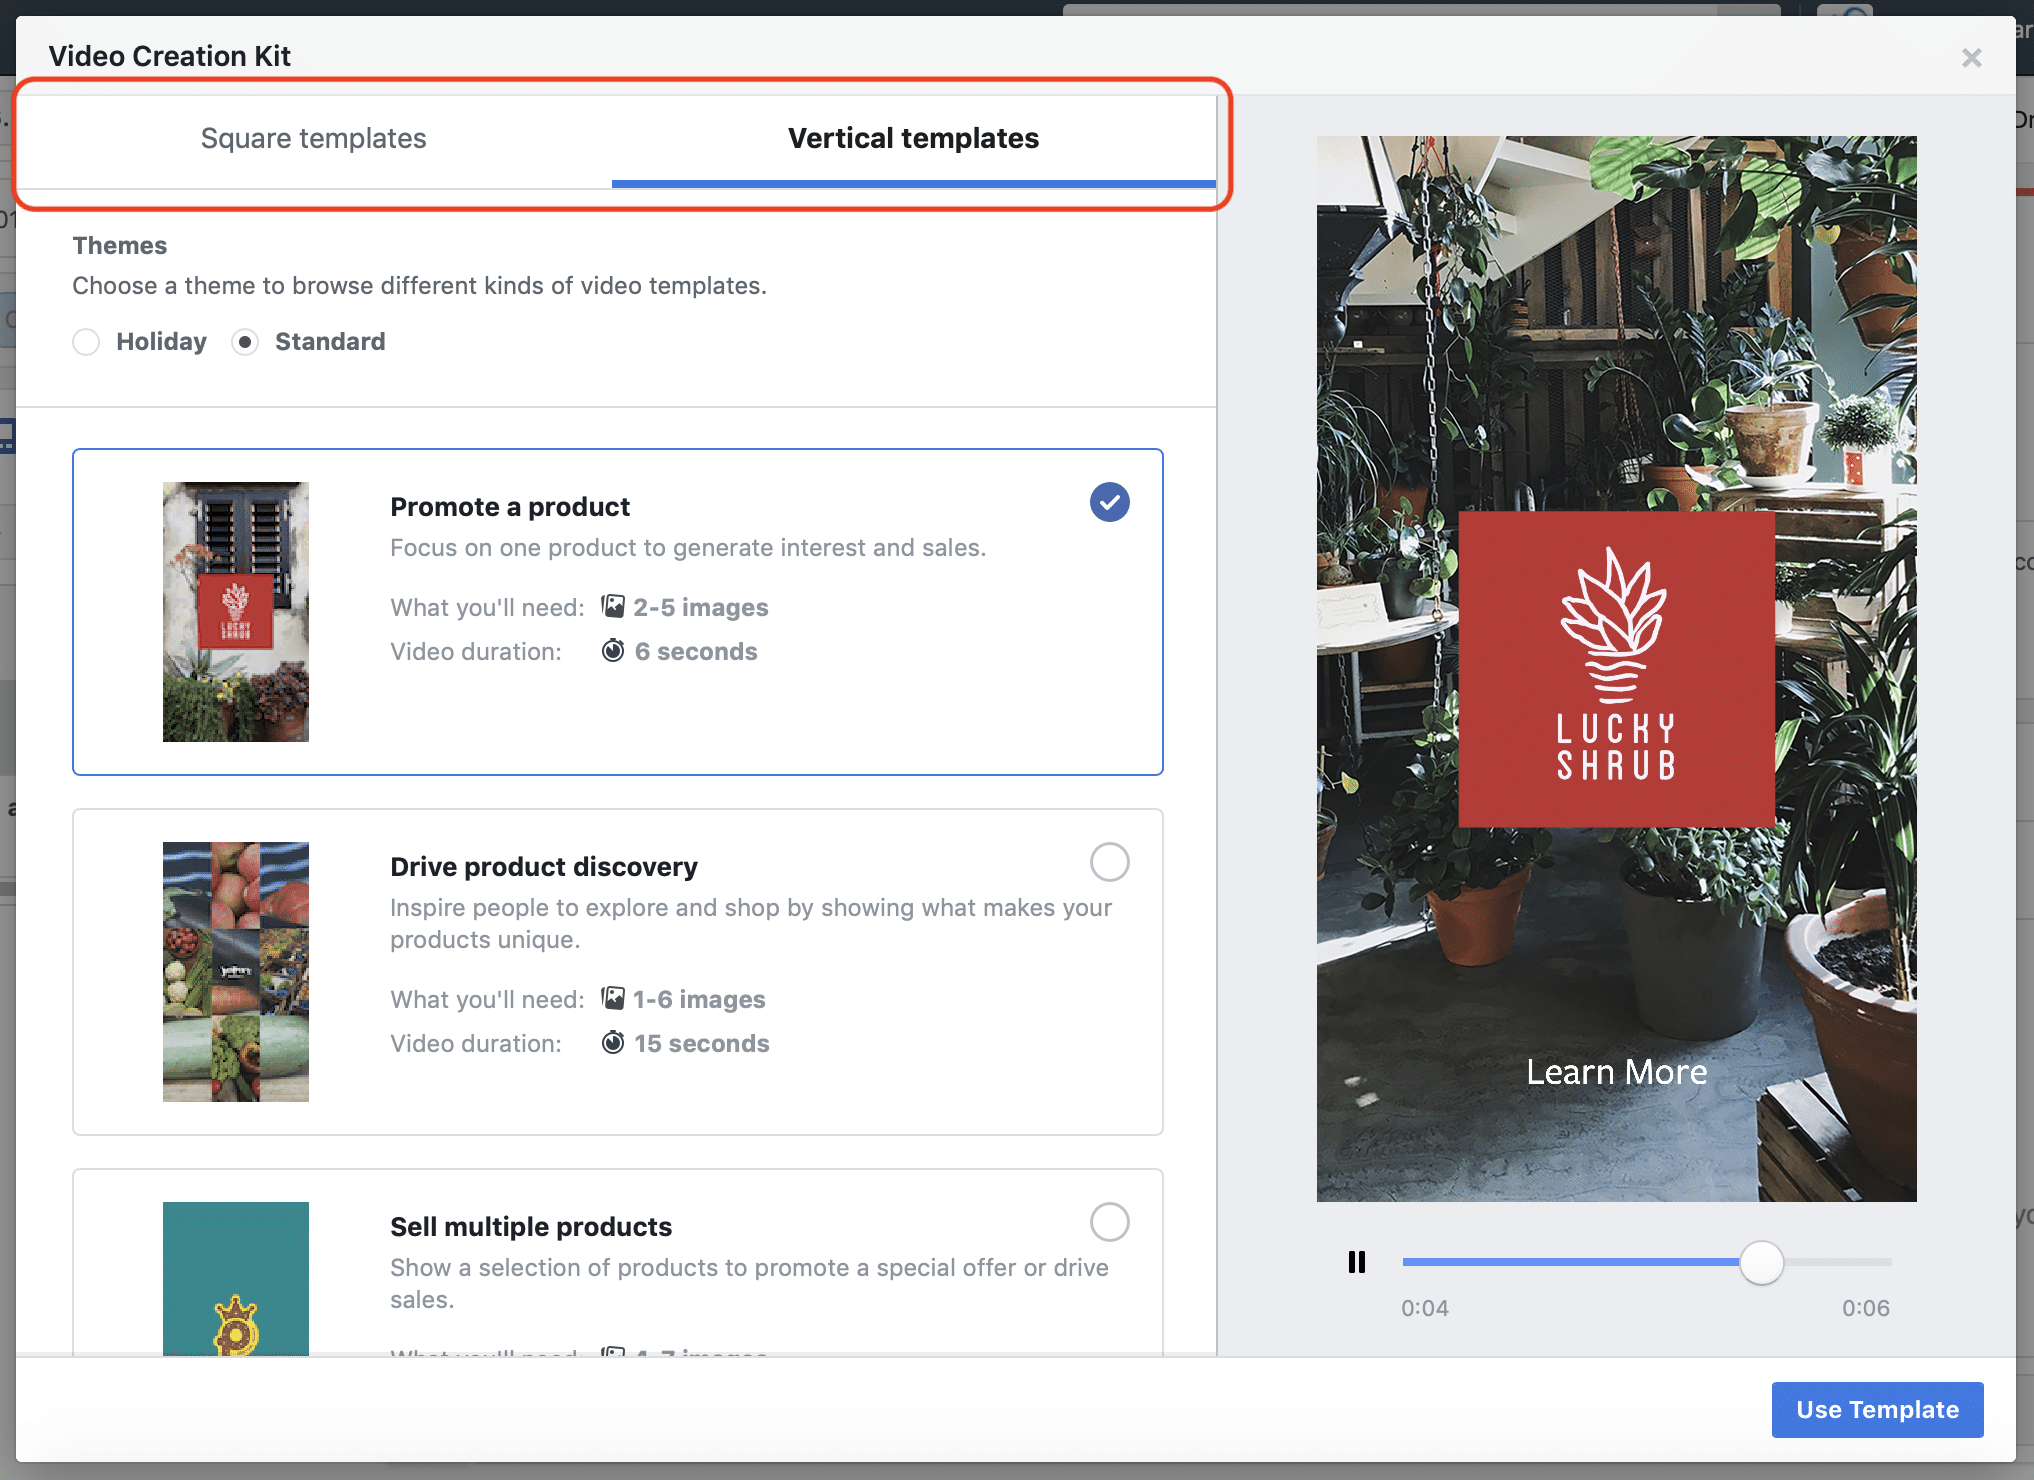Click the timer icon beside 6 seconds
The width and height of the screenshot is (2034, 1480).
pos(613,651)
